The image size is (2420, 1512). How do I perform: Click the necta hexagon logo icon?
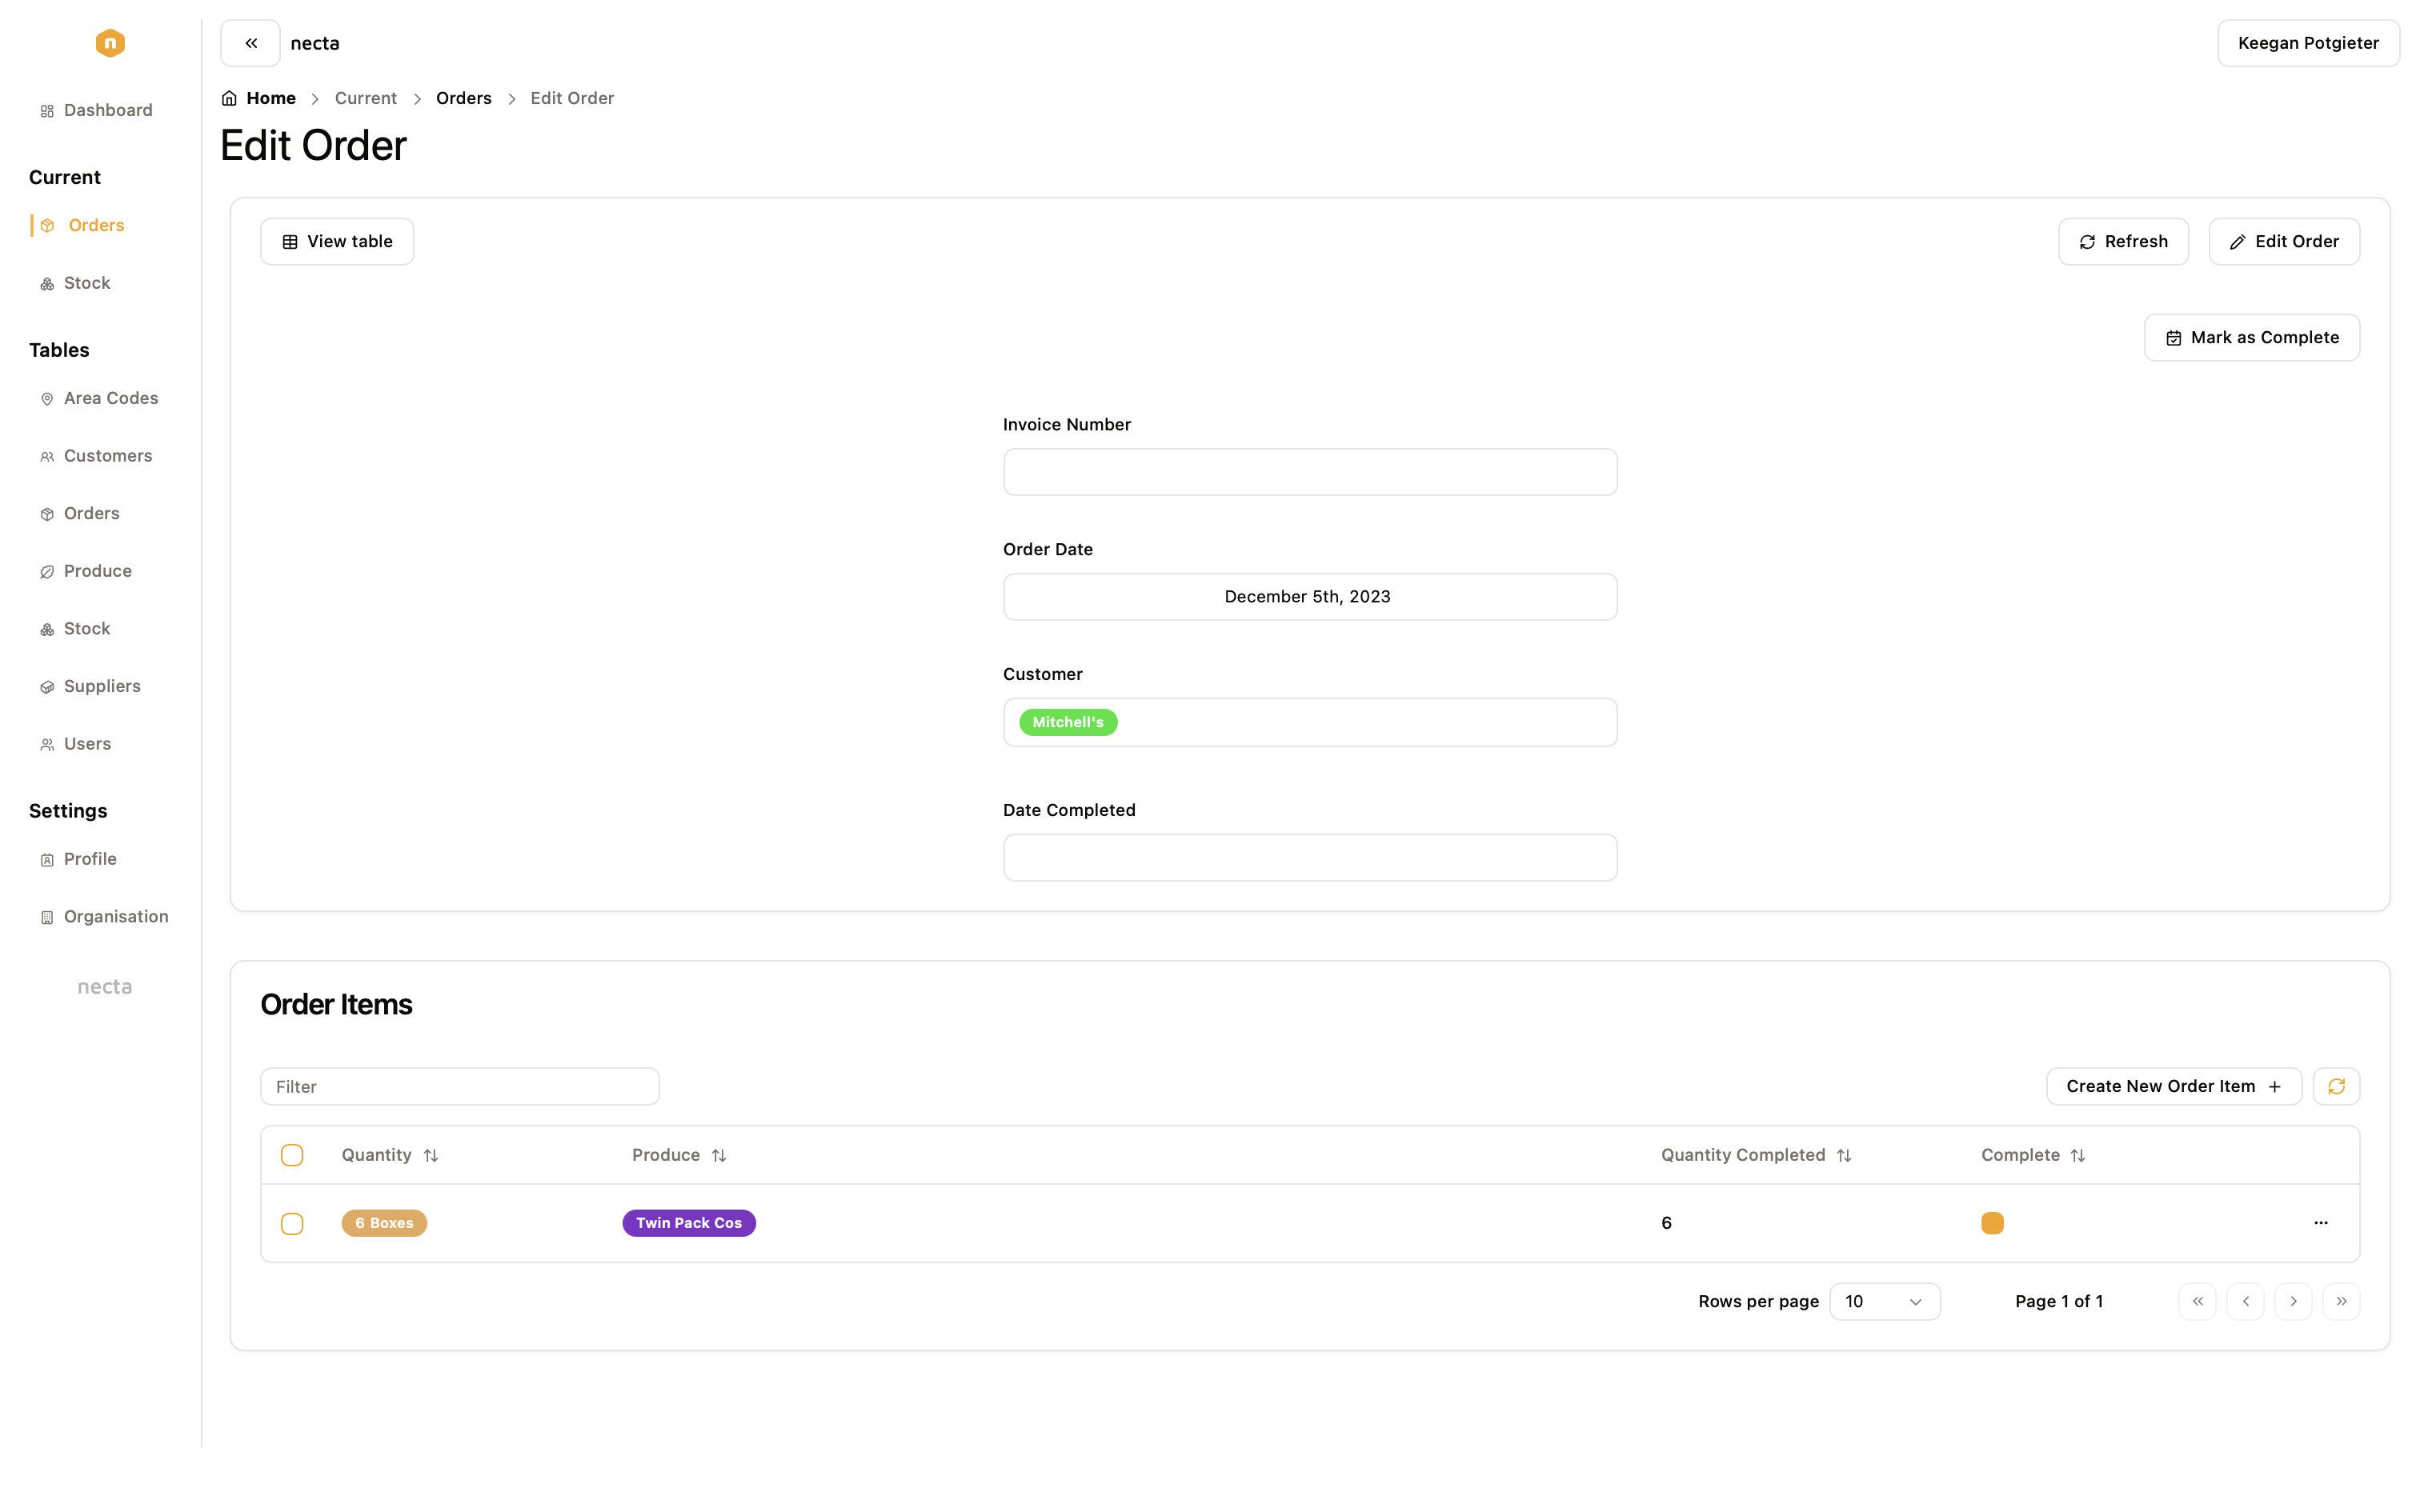(110, 43)
